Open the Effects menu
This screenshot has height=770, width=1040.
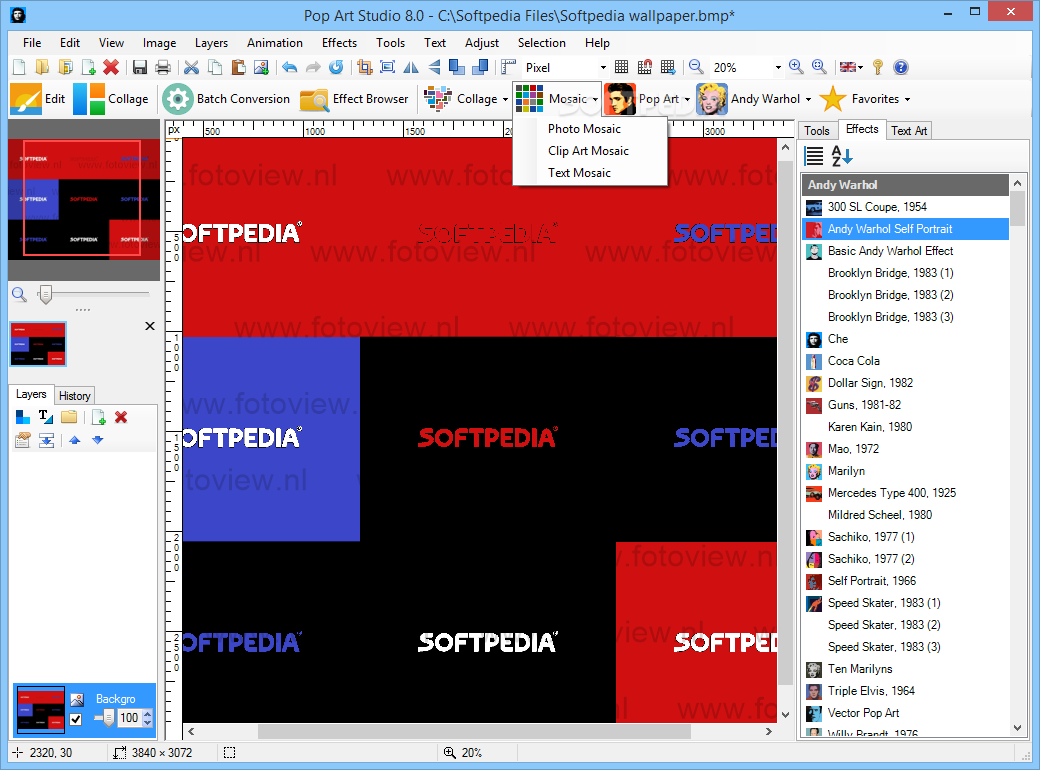[339, 42]
